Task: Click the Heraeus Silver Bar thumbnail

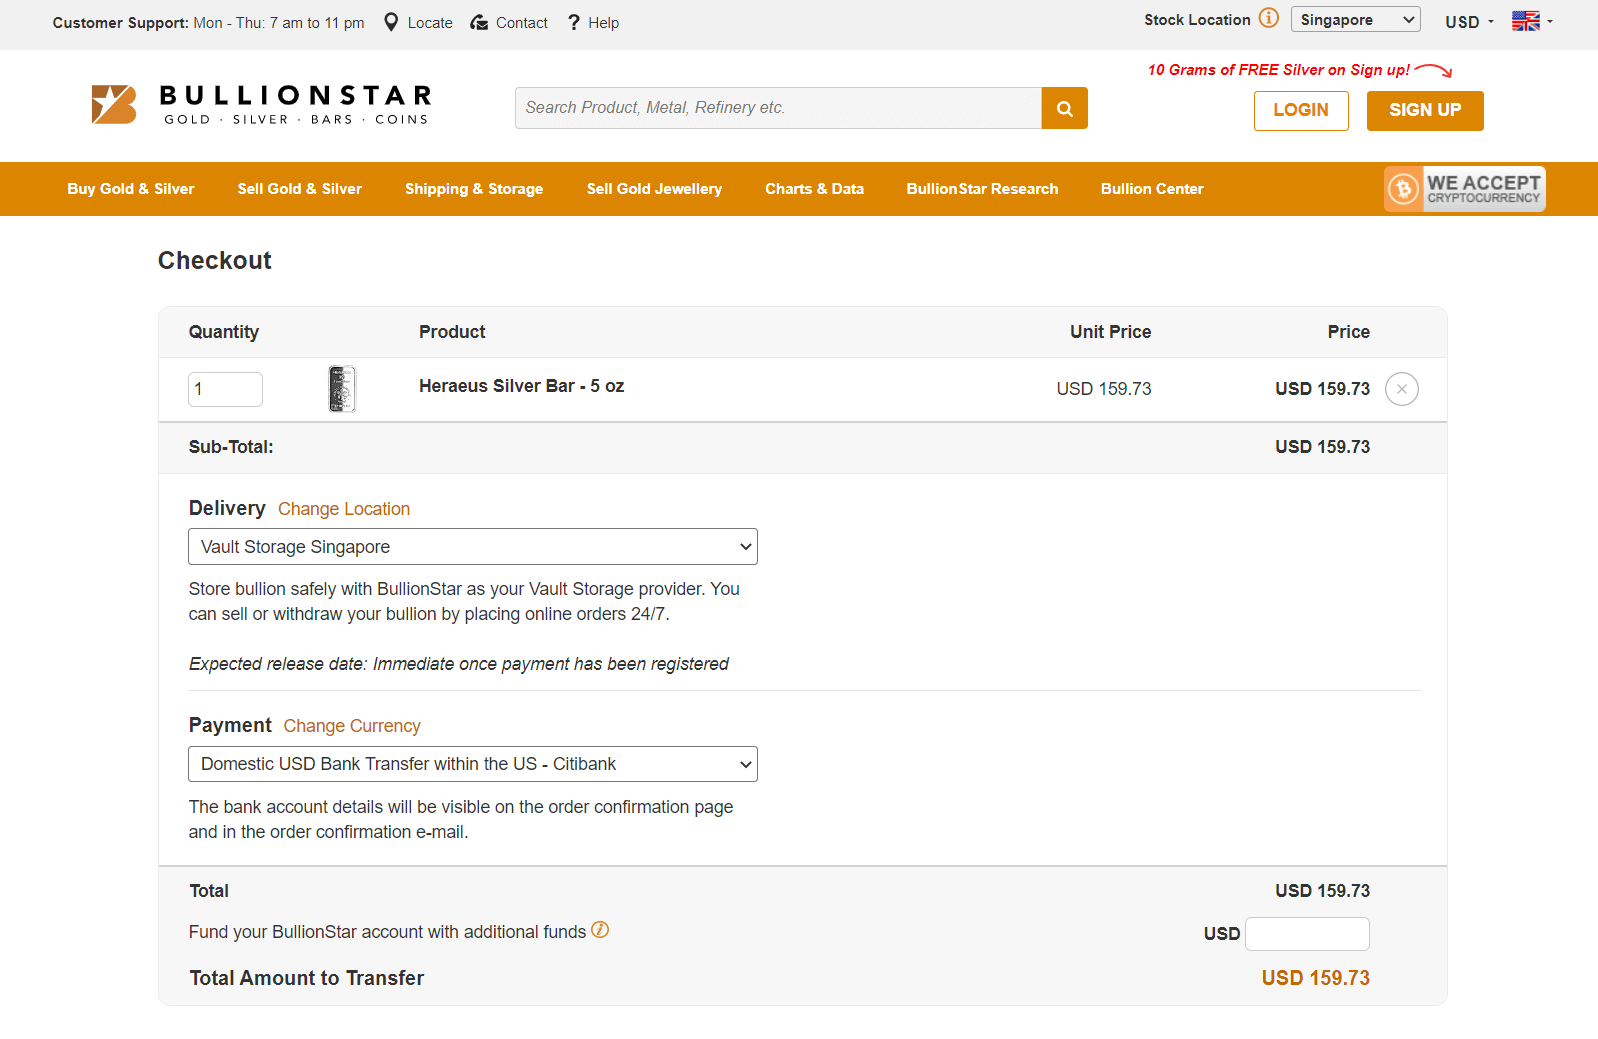Action: [342, 389]
